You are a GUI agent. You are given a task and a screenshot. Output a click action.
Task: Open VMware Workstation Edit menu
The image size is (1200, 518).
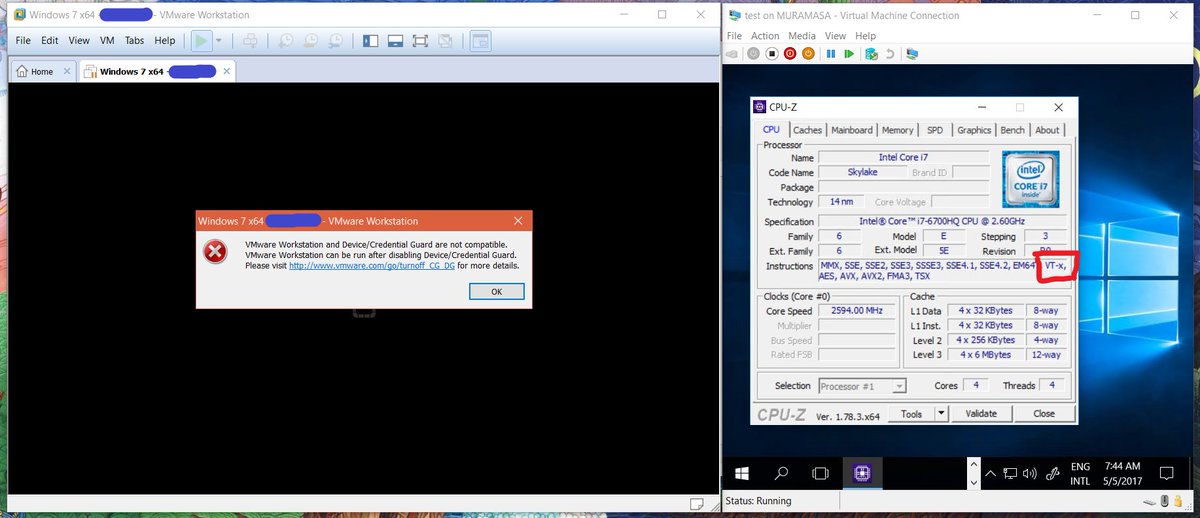[50, 41]
